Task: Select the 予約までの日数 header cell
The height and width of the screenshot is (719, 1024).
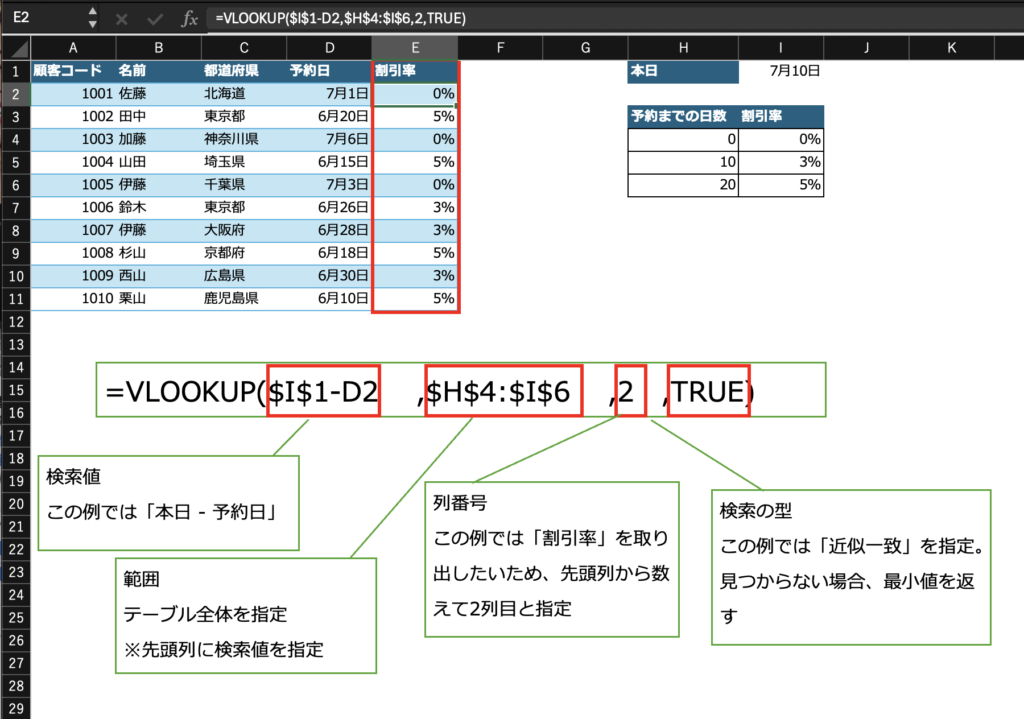Action: 683,116
